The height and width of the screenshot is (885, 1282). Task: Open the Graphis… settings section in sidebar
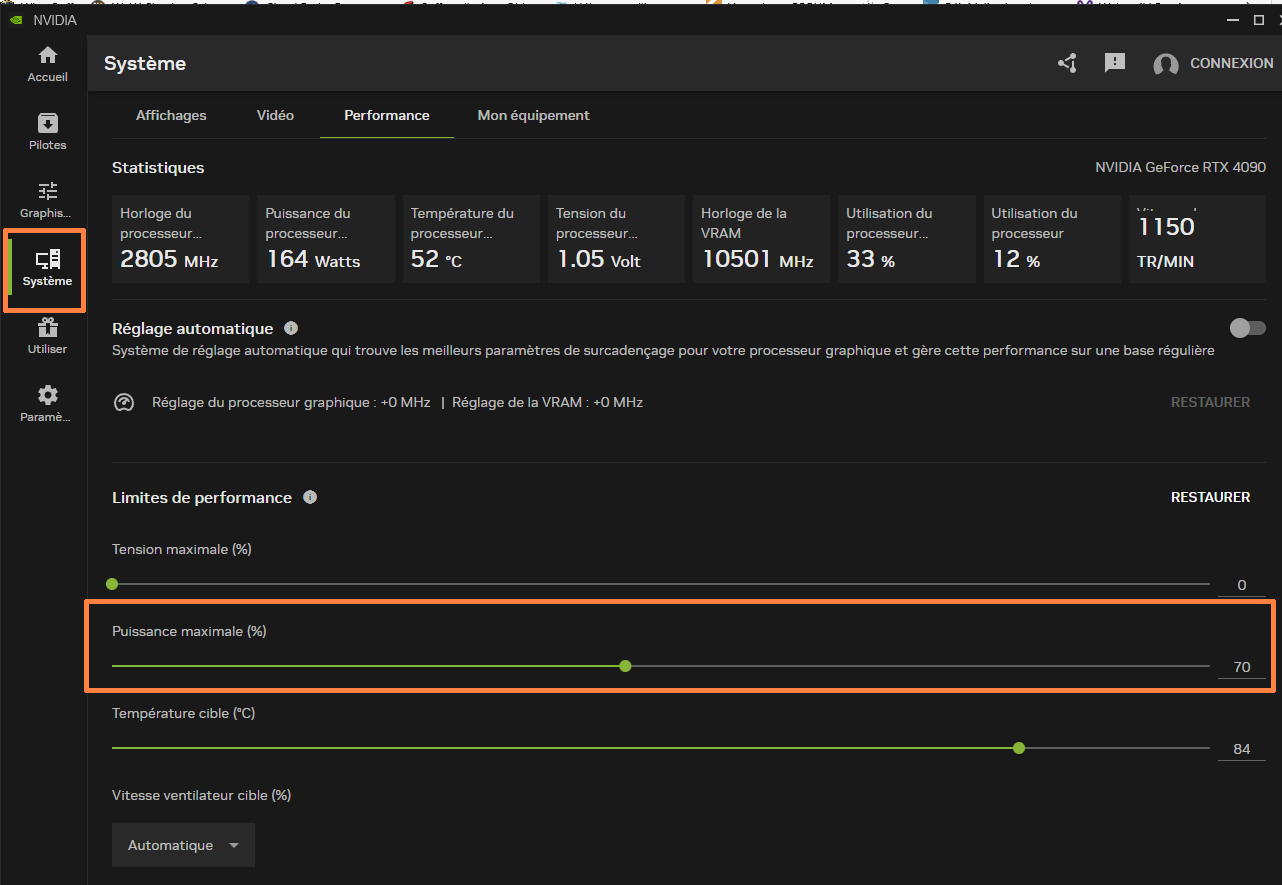click(x=47, y=200)
